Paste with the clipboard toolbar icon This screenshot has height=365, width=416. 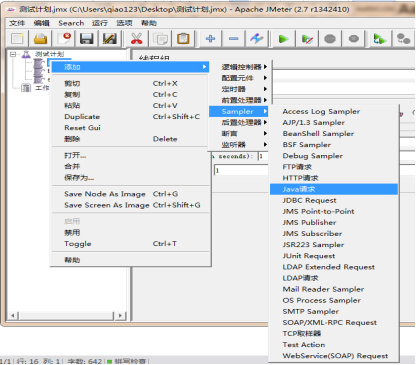click(183, 39)
